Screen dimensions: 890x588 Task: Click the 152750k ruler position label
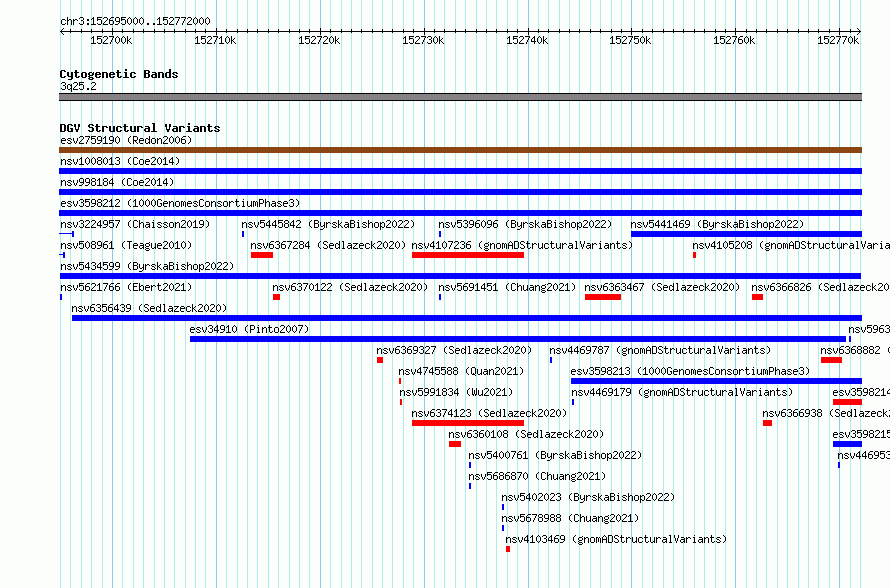[x=630, y=40]
